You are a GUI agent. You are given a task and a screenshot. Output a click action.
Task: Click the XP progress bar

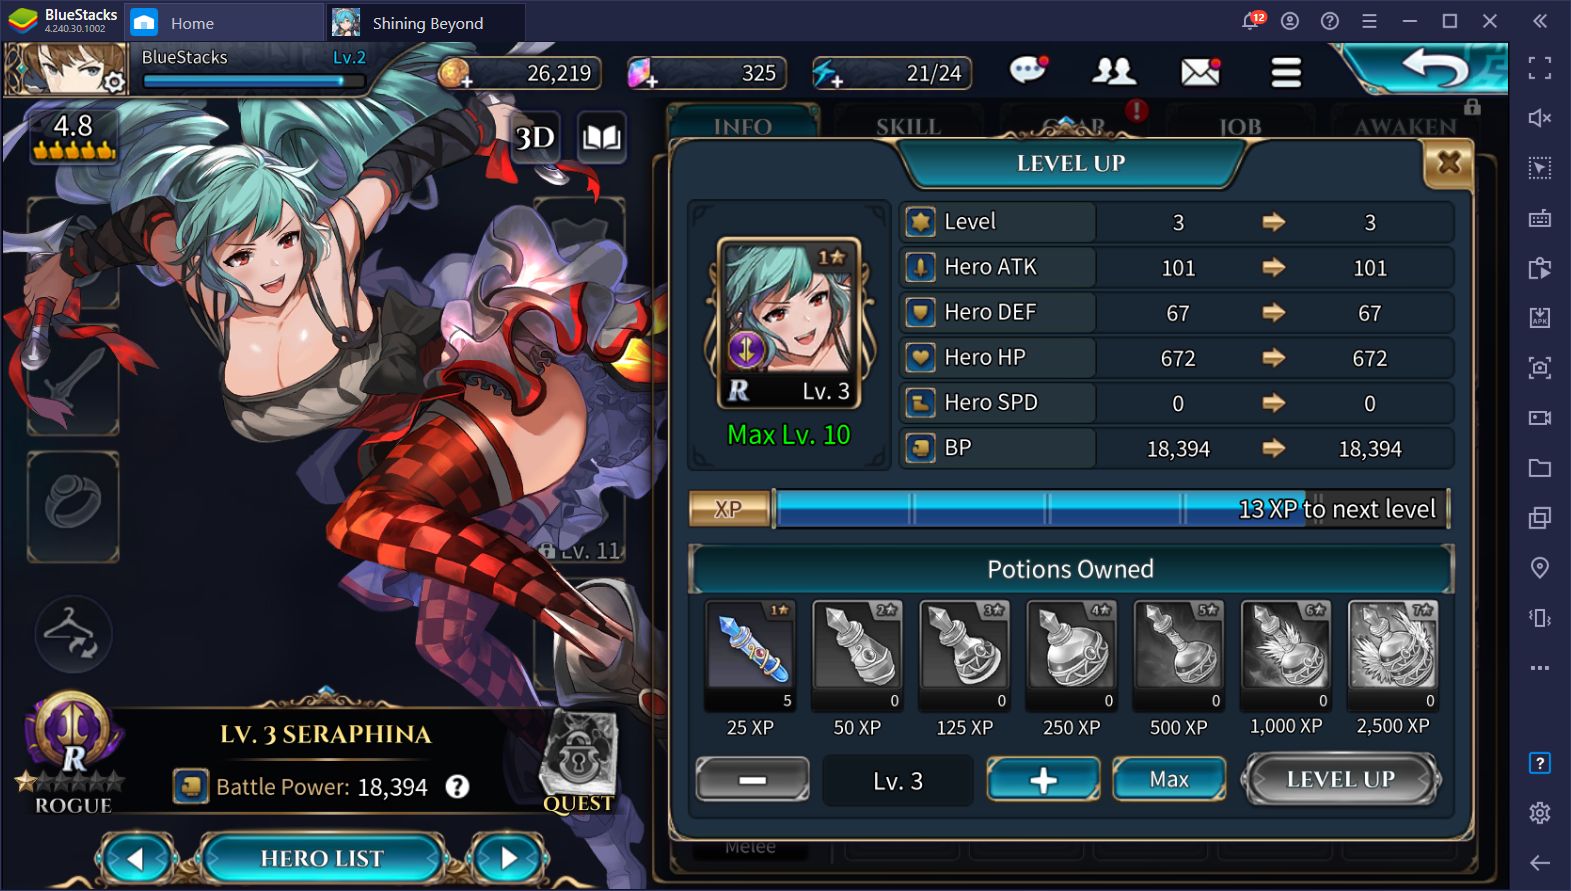(1069, 509)
